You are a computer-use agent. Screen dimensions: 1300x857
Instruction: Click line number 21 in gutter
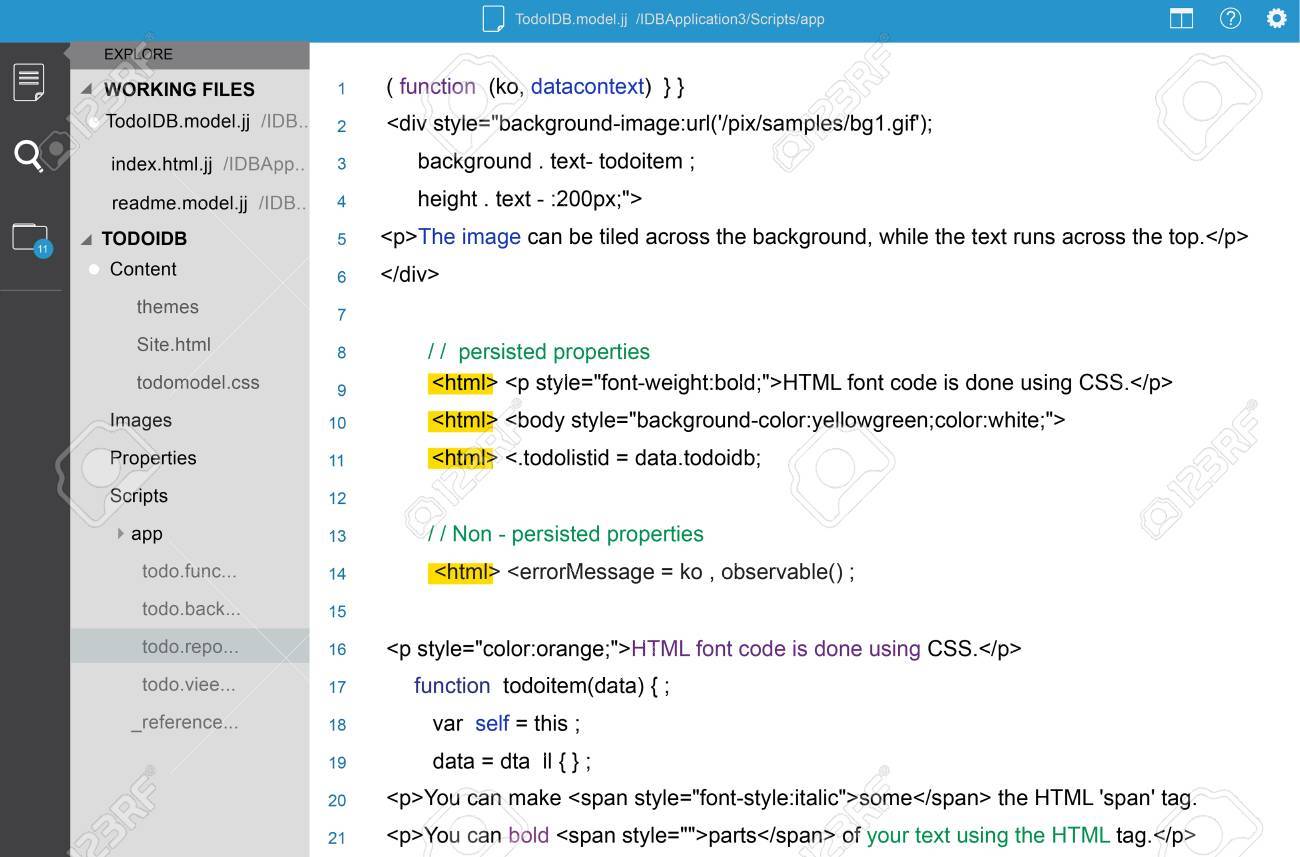pos(337,838)
